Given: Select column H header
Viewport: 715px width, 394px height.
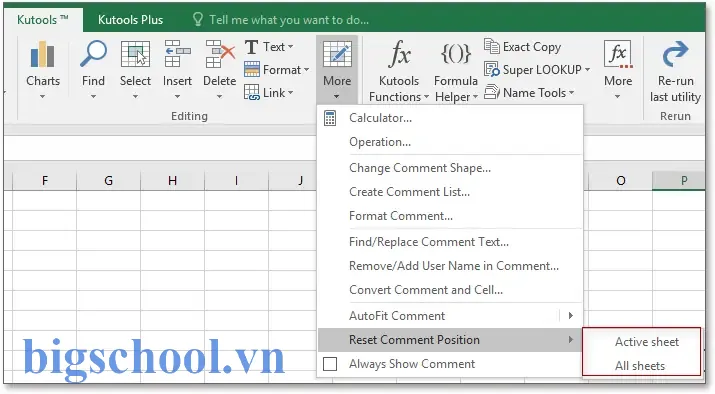Looking at the screenshot, I should pyautogui.click(x=172, y=181).
